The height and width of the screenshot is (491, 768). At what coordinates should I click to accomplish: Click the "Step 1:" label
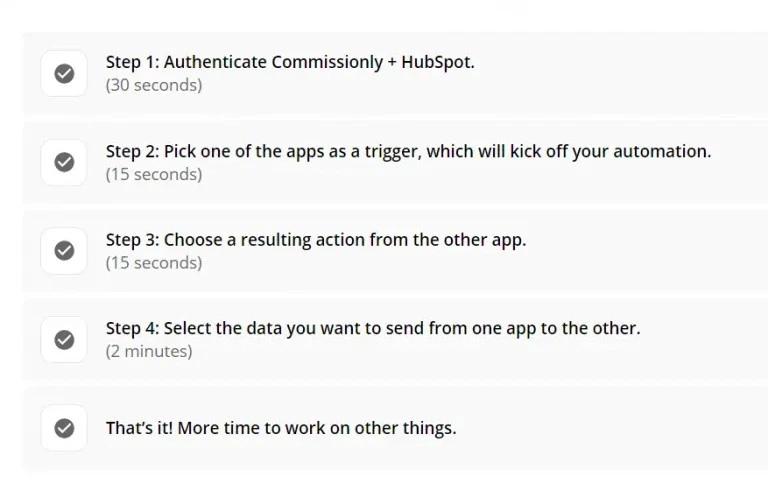(x=132, y=62)
